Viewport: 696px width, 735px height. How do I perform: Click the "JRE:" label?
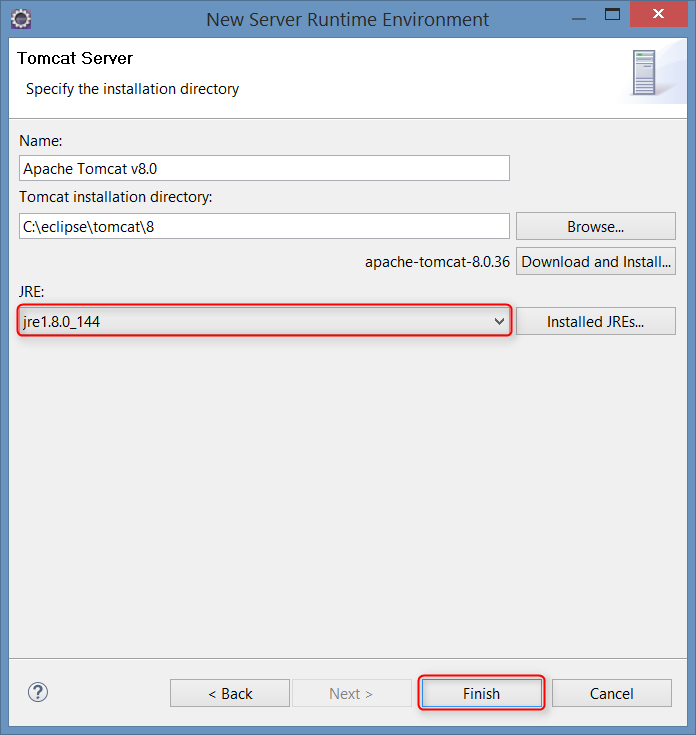(x=31, y=292)
